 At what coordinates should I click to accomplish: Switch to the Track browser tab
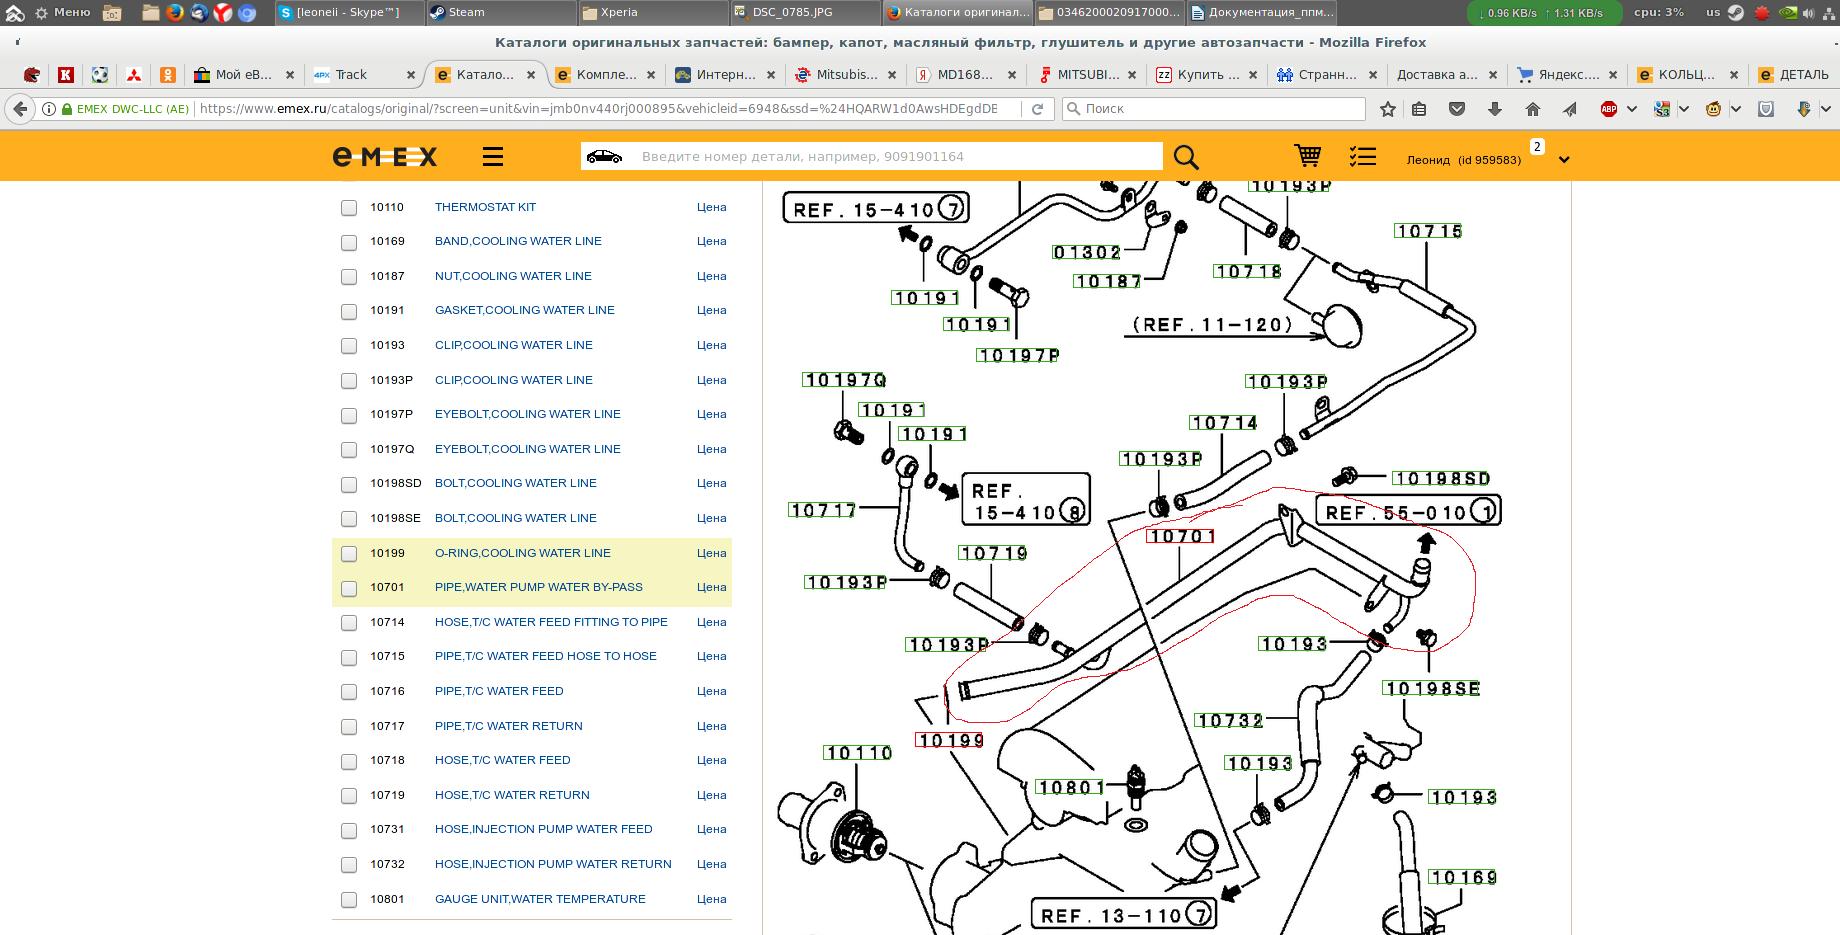pyautogui.click(x=350, y=75)
